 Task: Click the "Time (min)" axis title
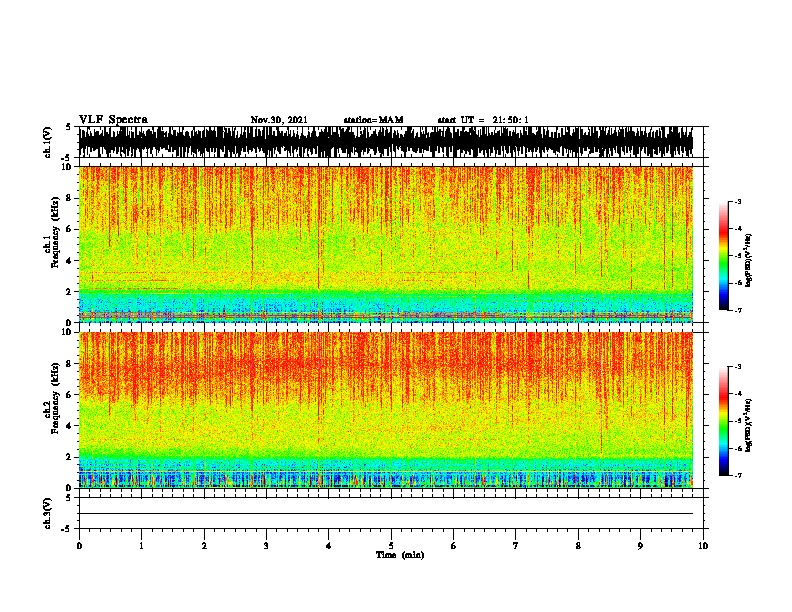point(400,555)
